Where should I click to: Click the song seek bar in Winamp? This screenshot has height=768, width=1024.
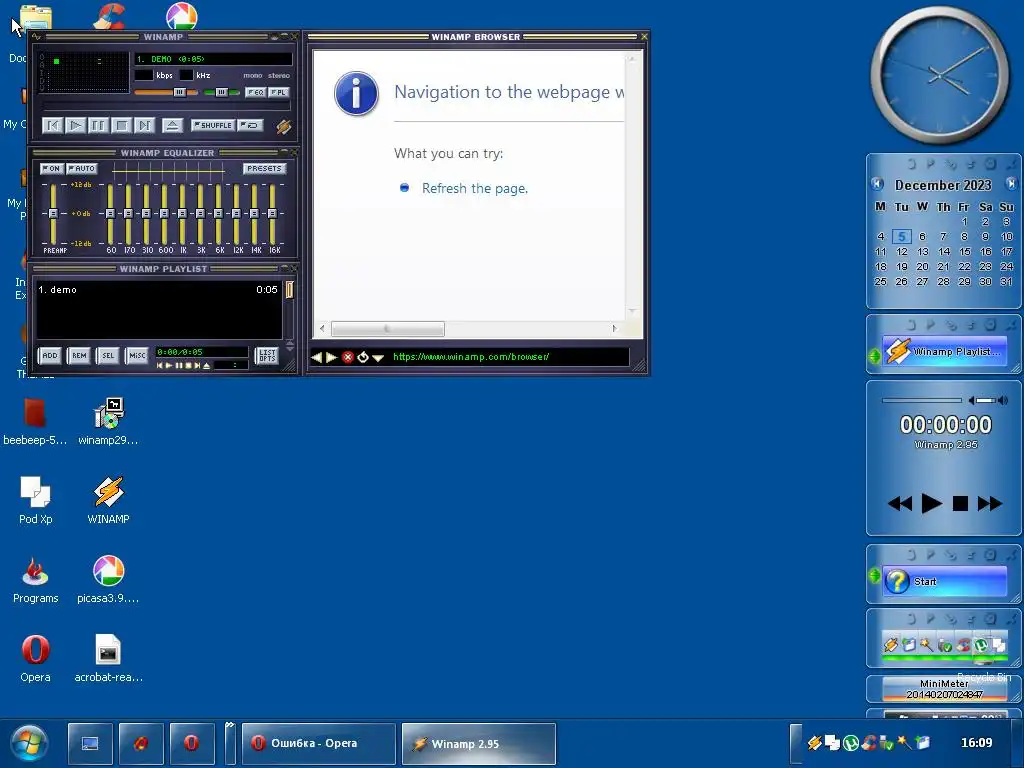[166, 106]
